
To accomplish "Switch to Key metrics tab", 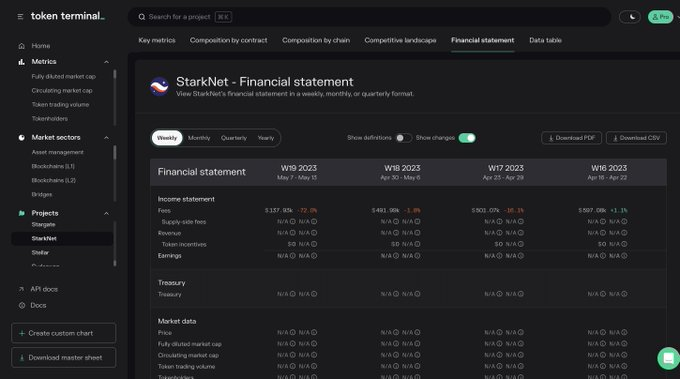I will [x=157, y=40].
